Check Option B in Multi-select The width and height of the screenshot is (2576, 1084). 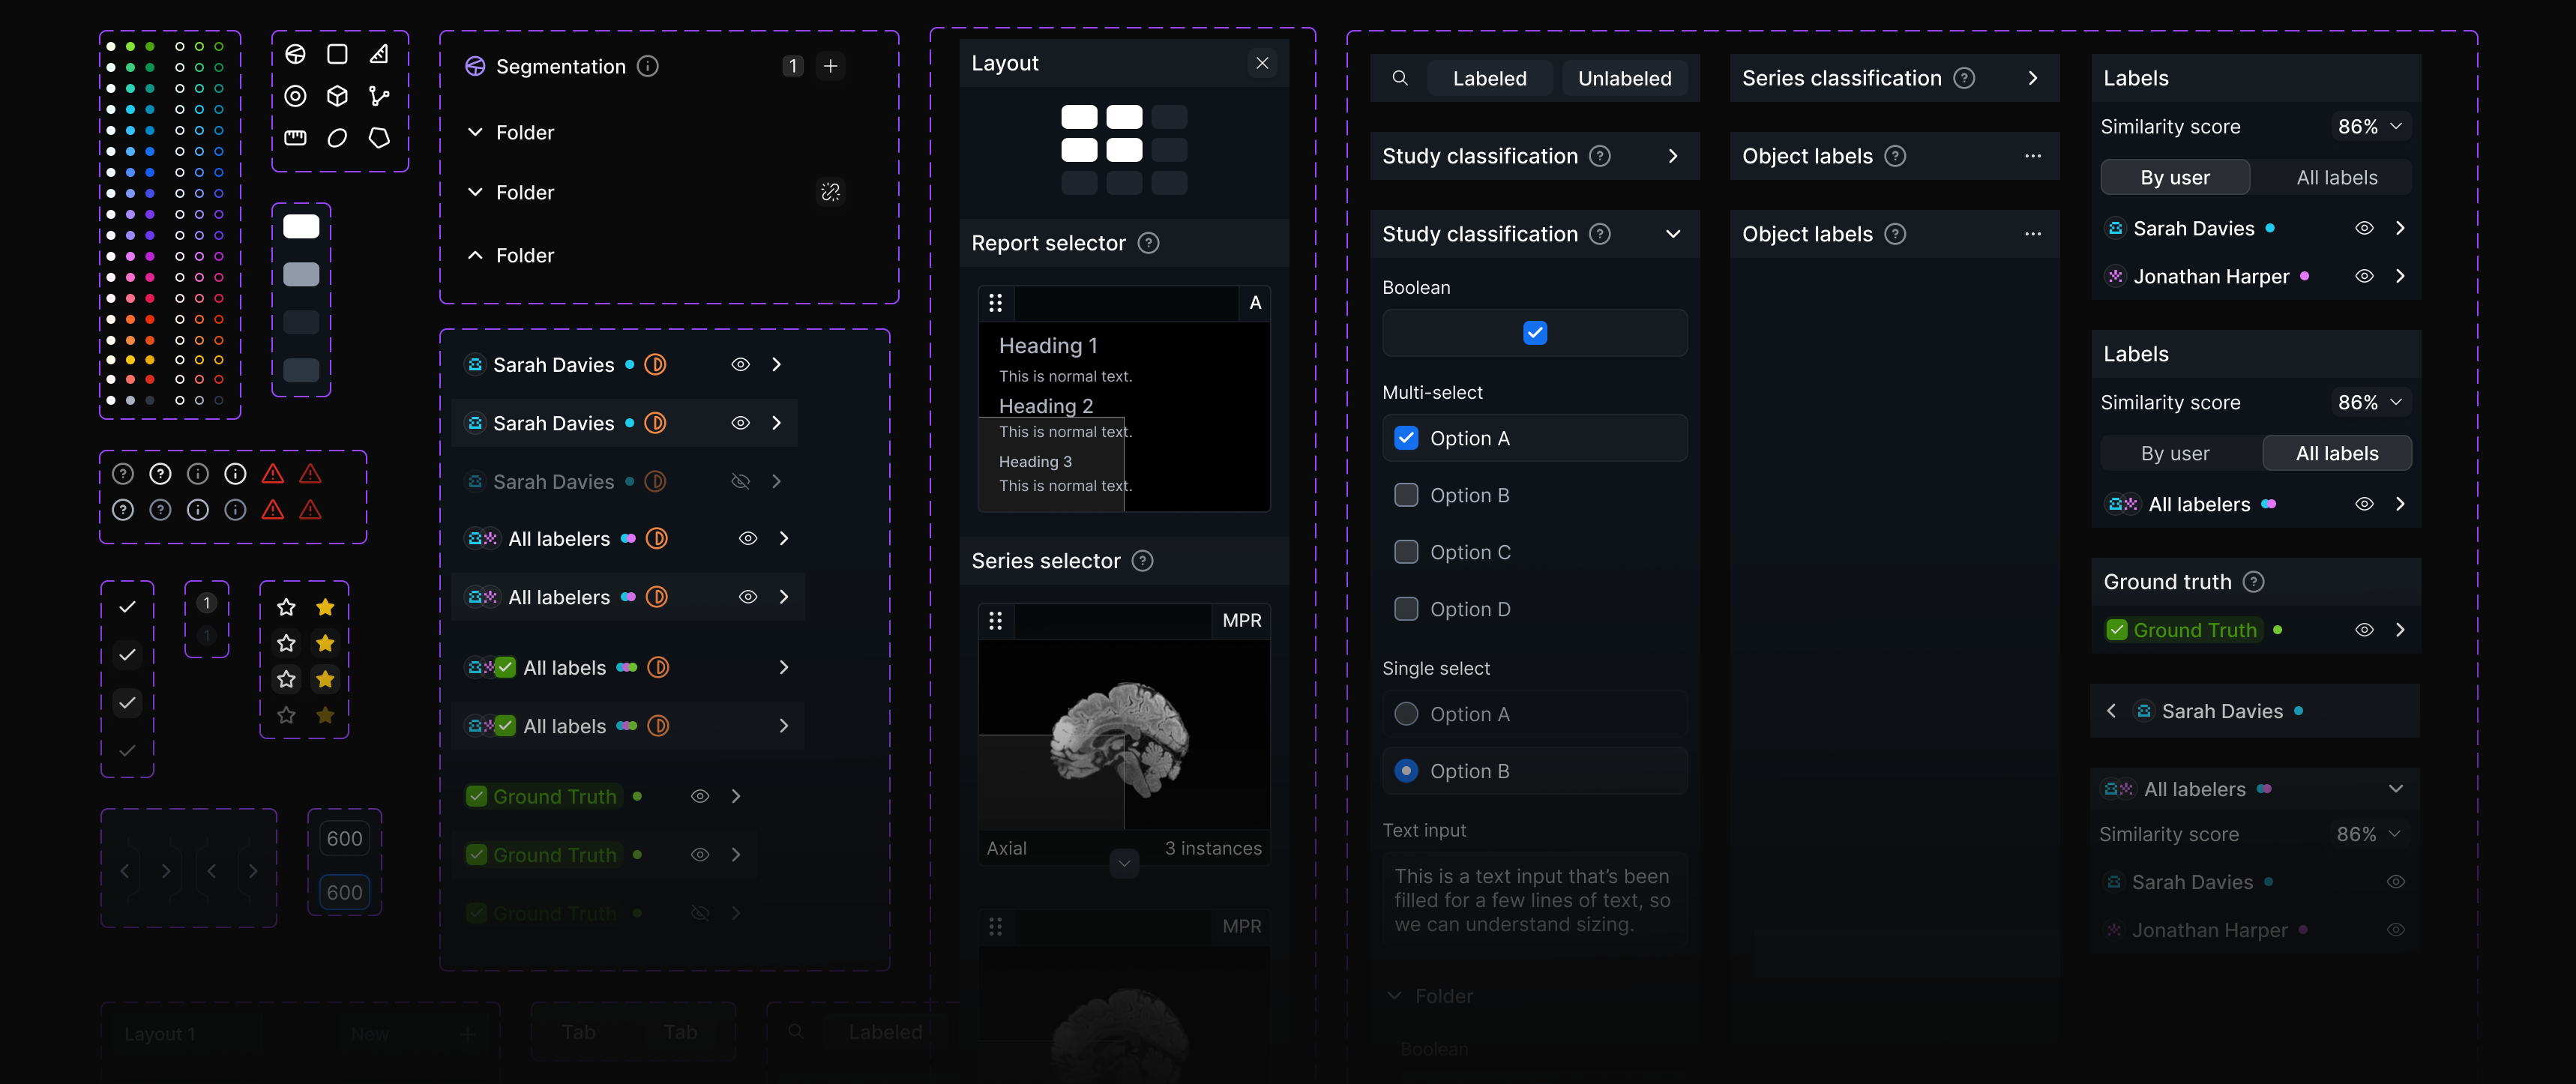coord(1406,495)
